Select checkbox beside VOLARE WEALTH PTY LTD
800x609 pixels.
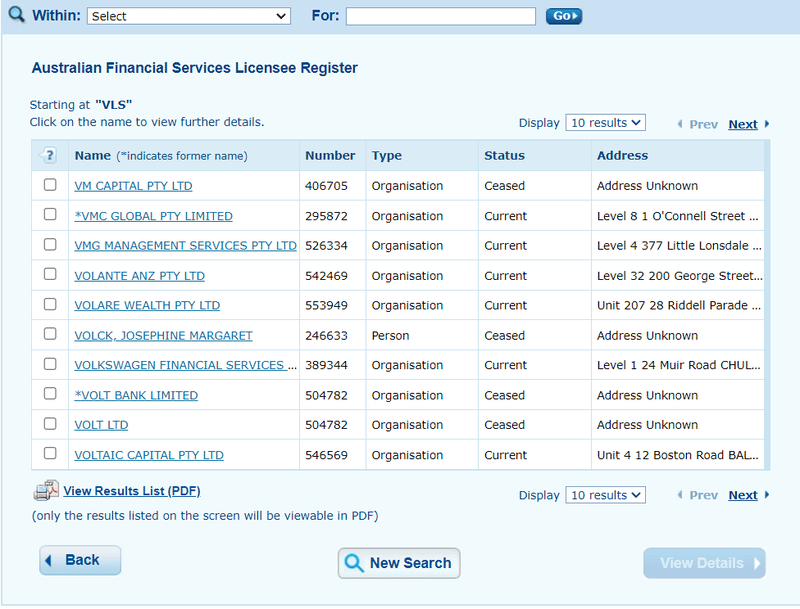(x=50, y=304)
